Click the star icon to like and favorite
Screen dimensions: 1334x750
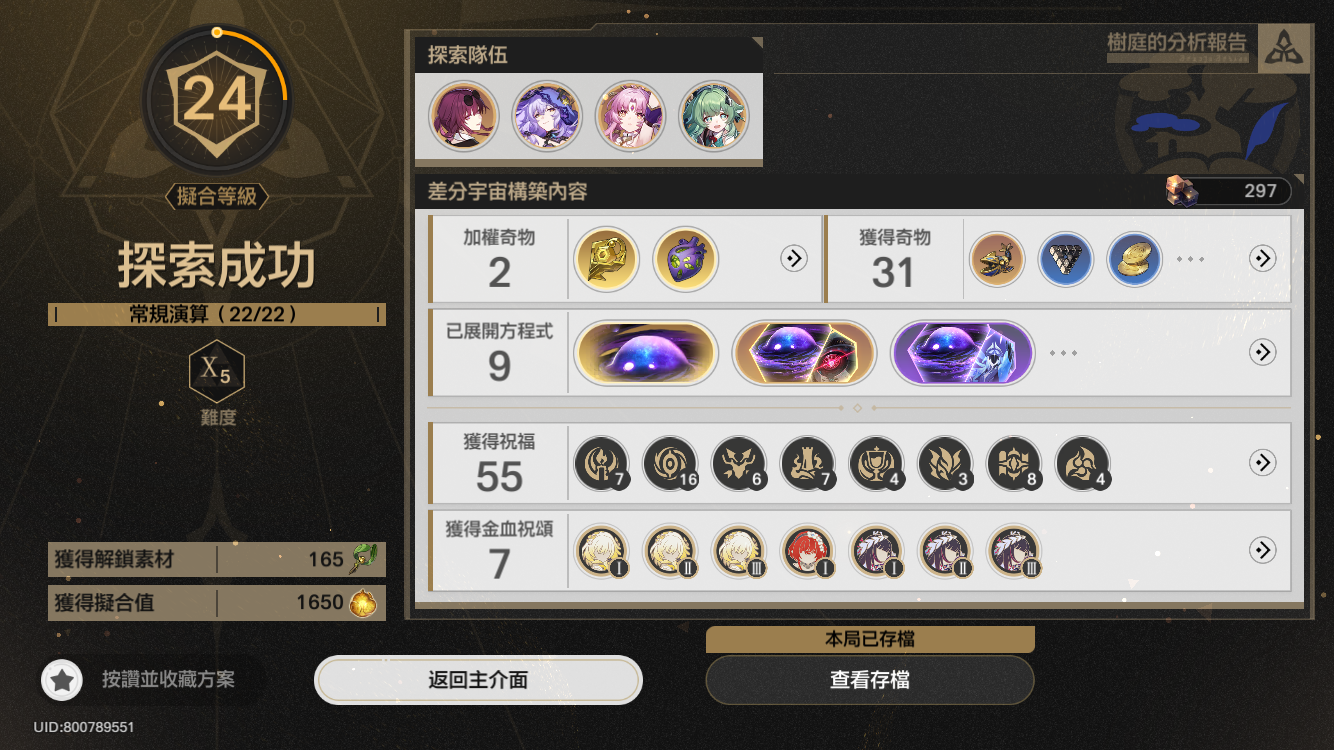[62, 681]
